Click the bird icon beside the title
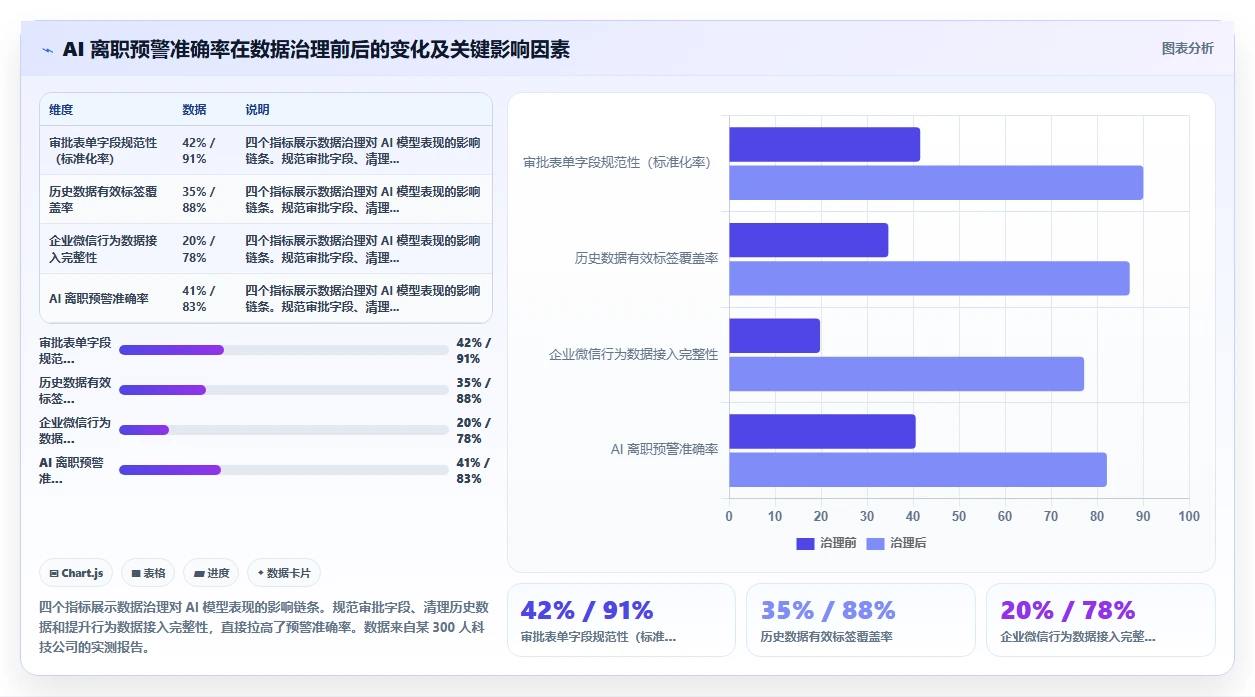This screenshot has width=1255, height=697. click(47, 50)
